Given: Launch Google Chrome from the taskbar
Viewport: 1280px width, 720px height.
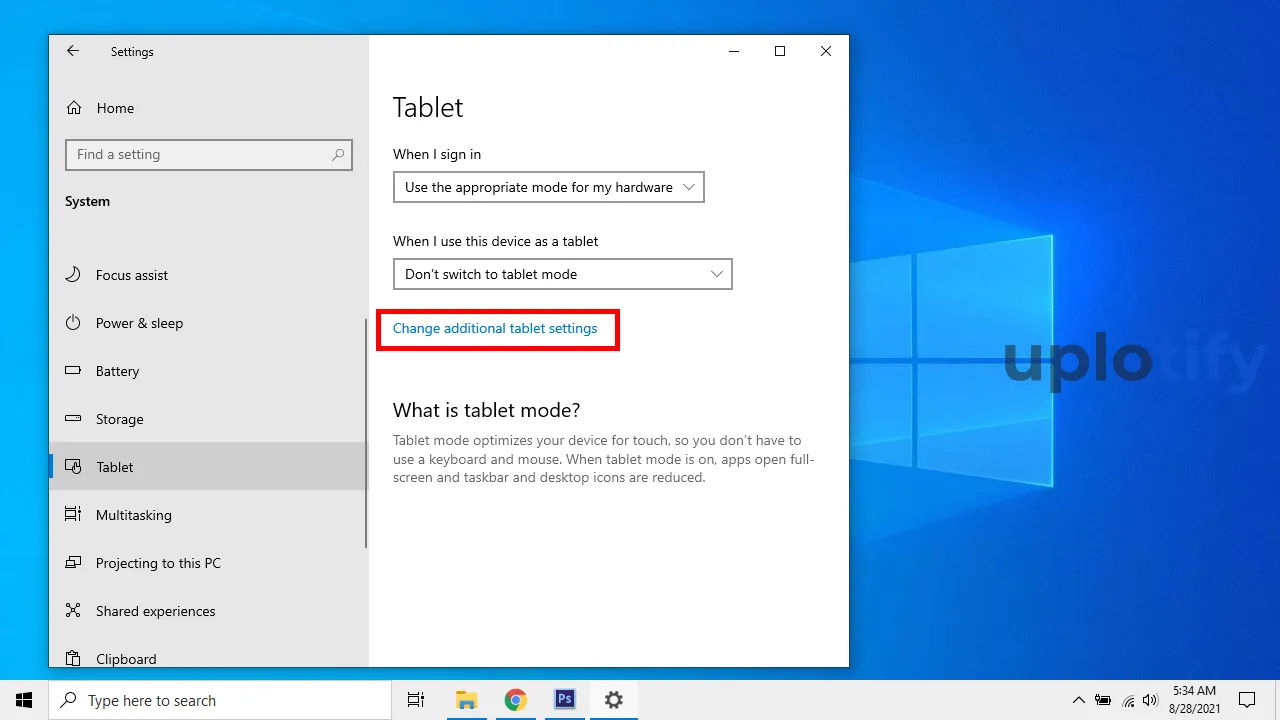Looking at the screenshot, I should tap(515, 700).
